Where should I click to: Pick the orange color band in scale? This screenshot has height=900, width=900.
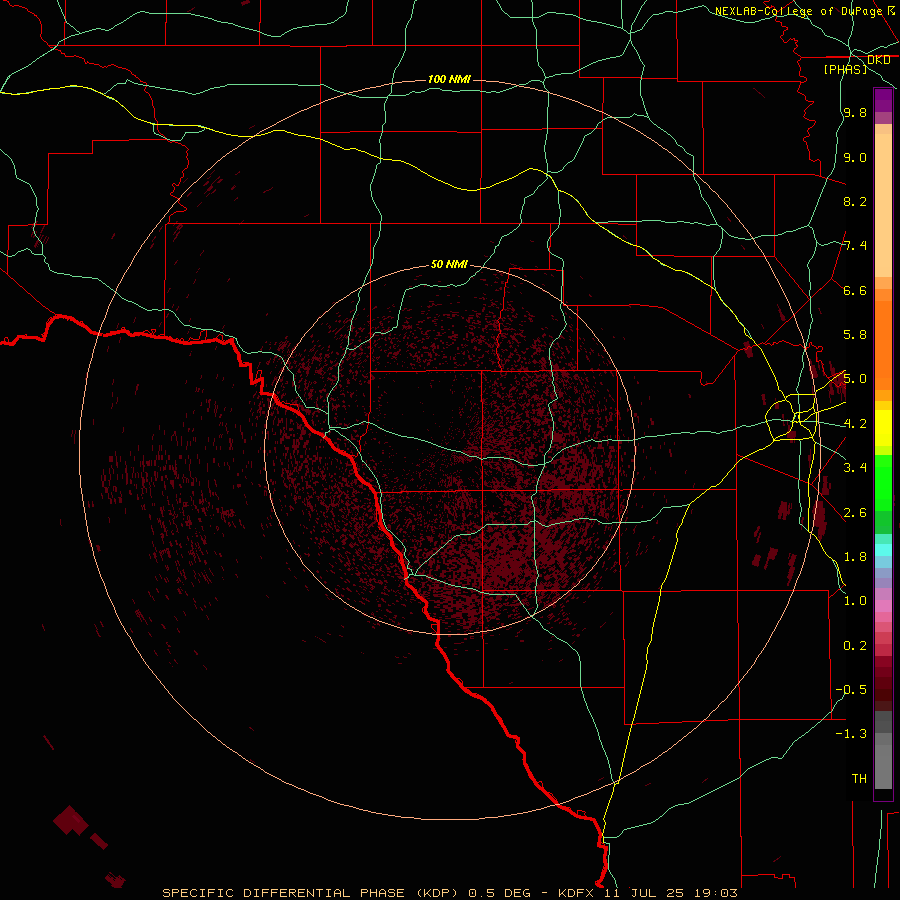883,346
